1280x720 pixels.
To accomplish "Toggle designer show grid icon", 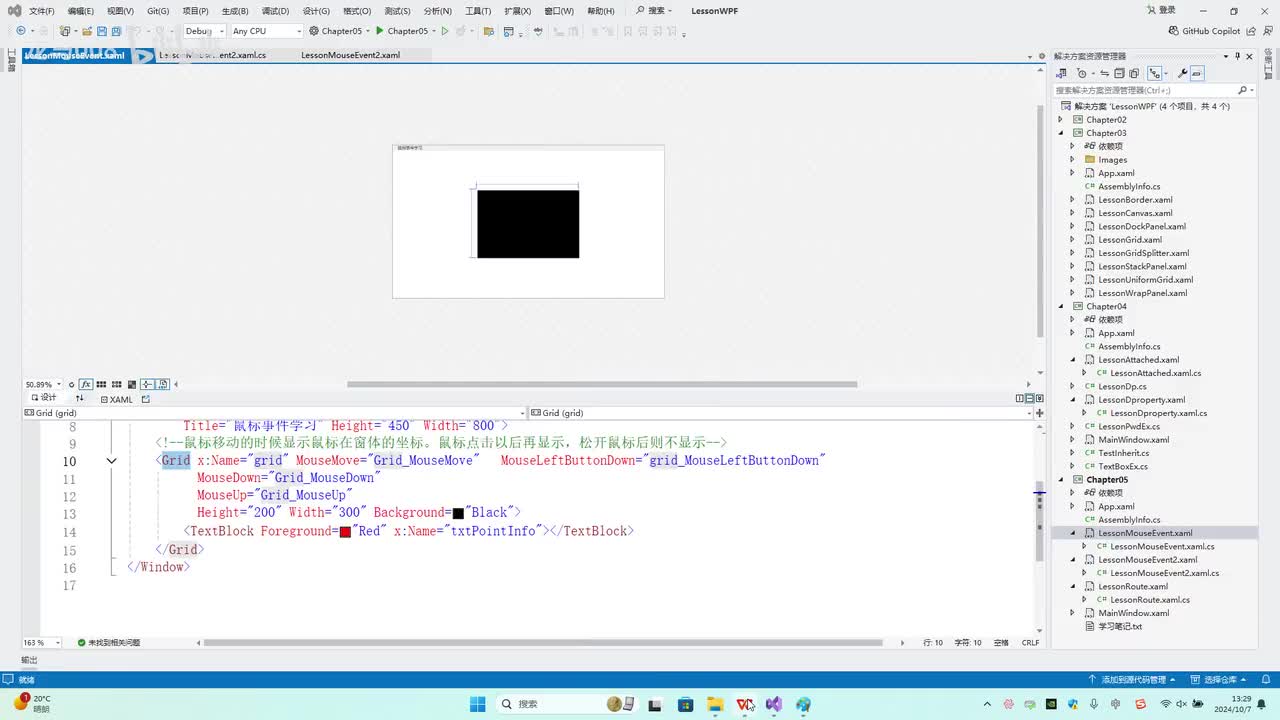I will 102,384.
